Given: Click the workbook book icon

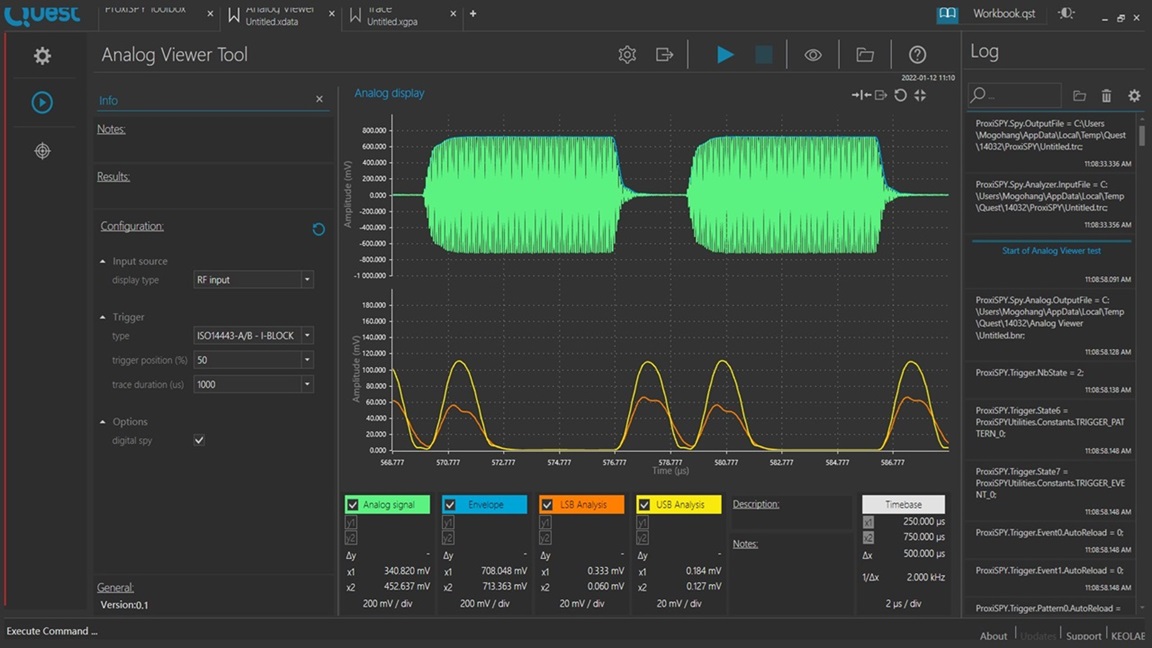Looking at the screenshot, I should pos(947,14).
